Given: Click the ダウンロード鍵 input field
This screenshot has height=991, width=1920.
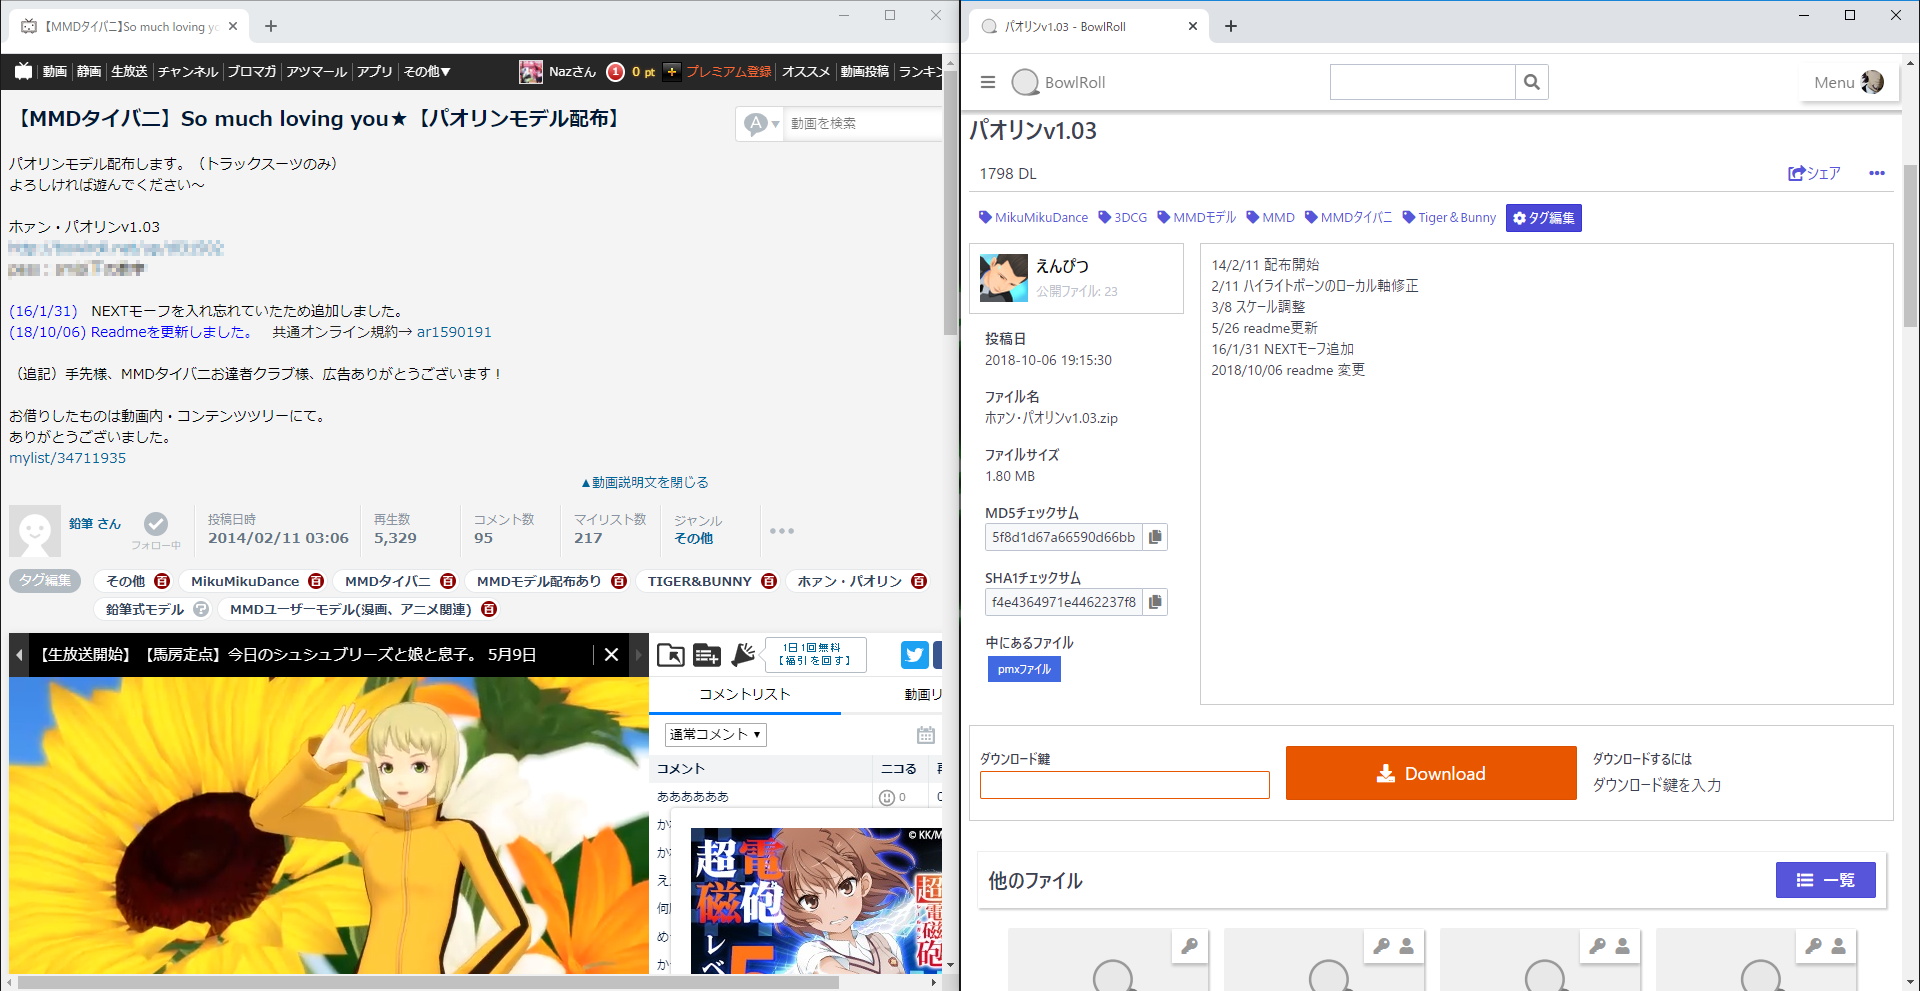Looking at the screenshot, I should click(x=1124, y=785).
